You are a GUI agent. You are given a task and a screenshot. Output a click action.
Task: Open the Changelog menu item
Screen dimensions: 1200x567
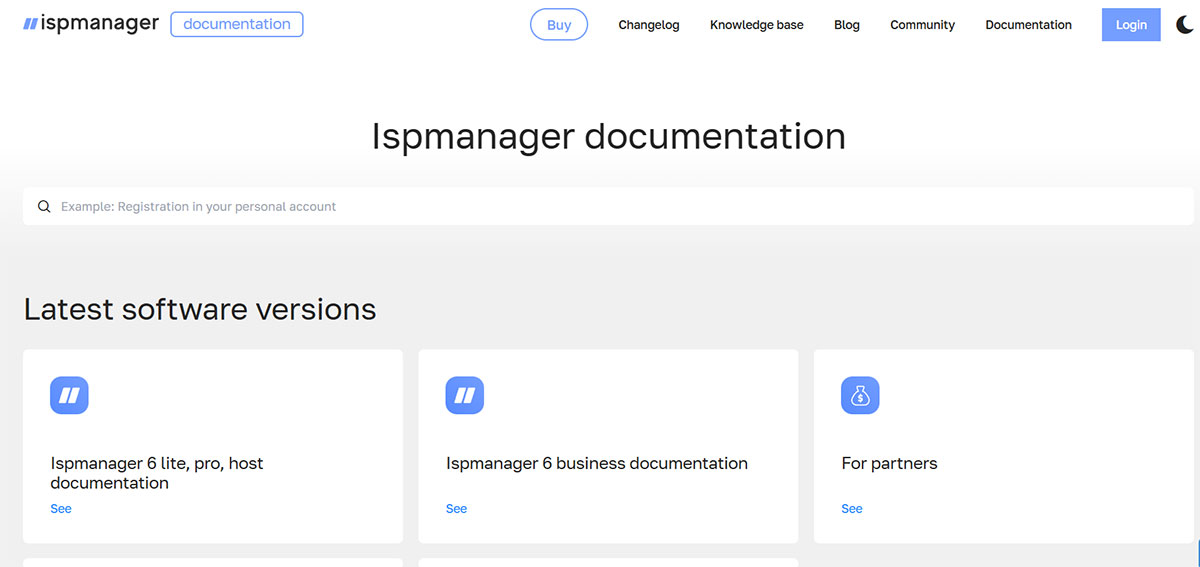tap(649, 25)
